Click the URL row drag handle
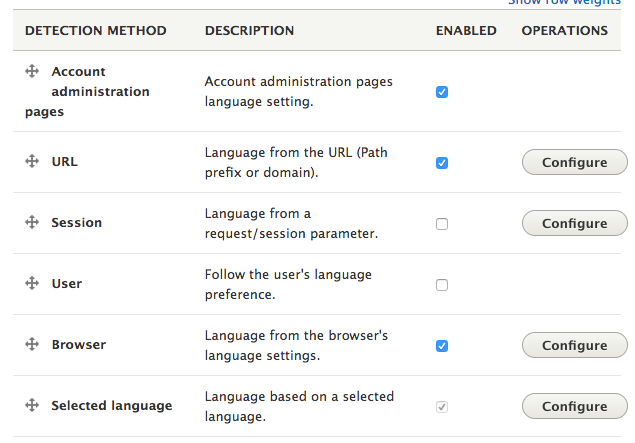 (32, 162)
